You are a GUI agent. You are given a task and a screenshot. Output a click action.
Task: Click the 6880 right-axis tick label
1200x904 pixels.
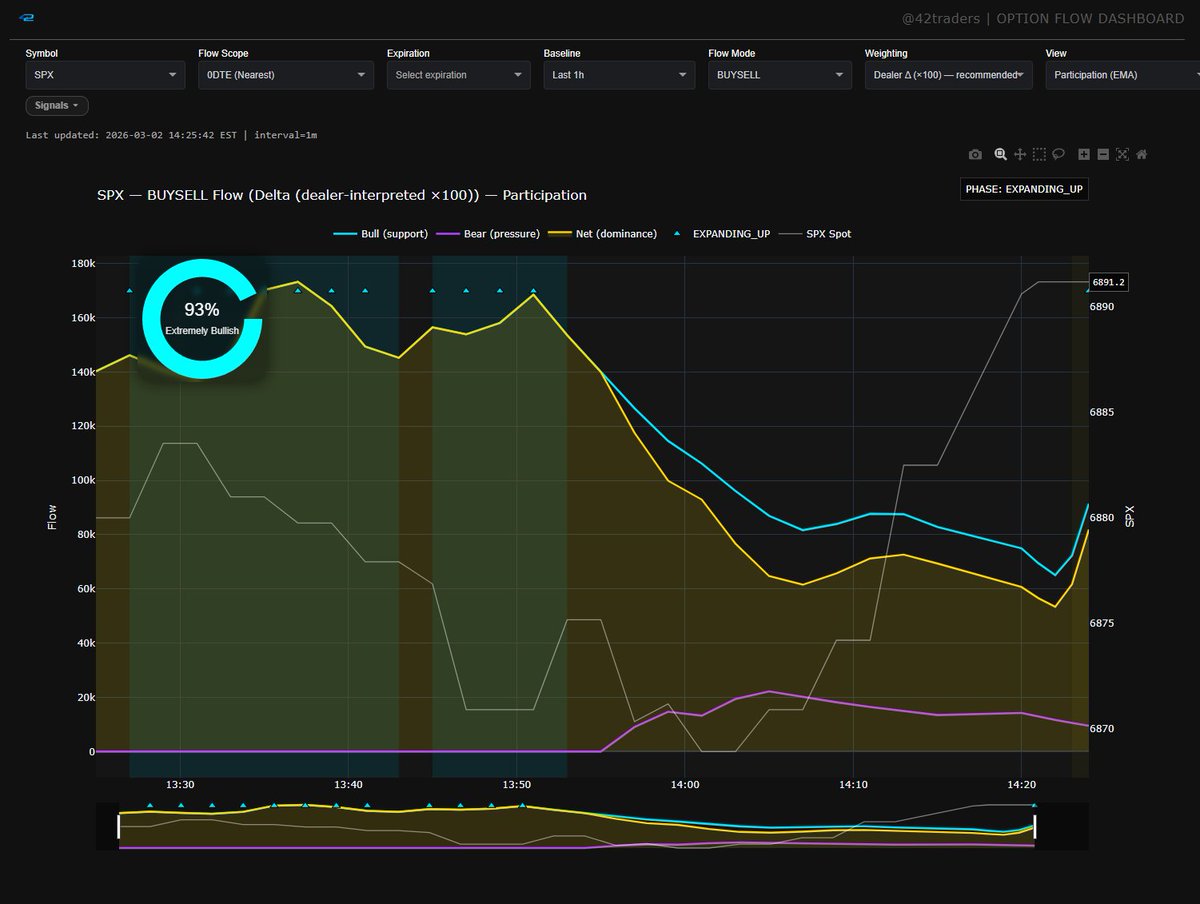[1104, 518]
